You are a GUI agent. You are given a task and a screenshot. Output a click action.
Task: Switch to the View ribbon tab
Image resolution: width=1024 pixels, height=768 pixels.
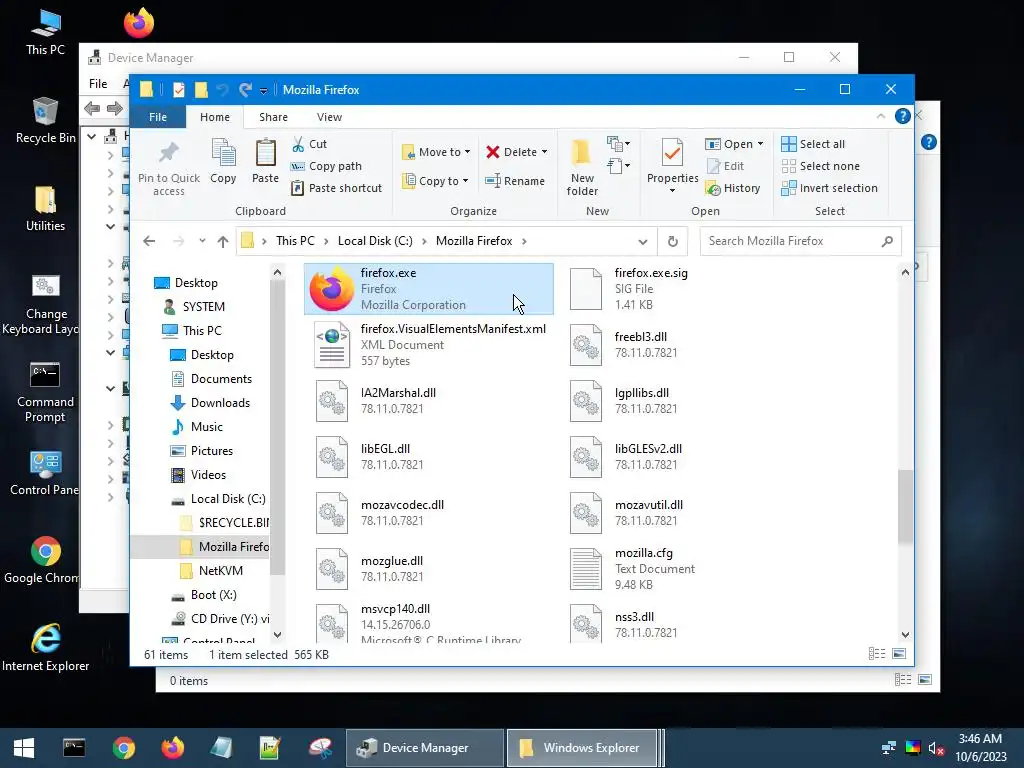pos(329,117)
